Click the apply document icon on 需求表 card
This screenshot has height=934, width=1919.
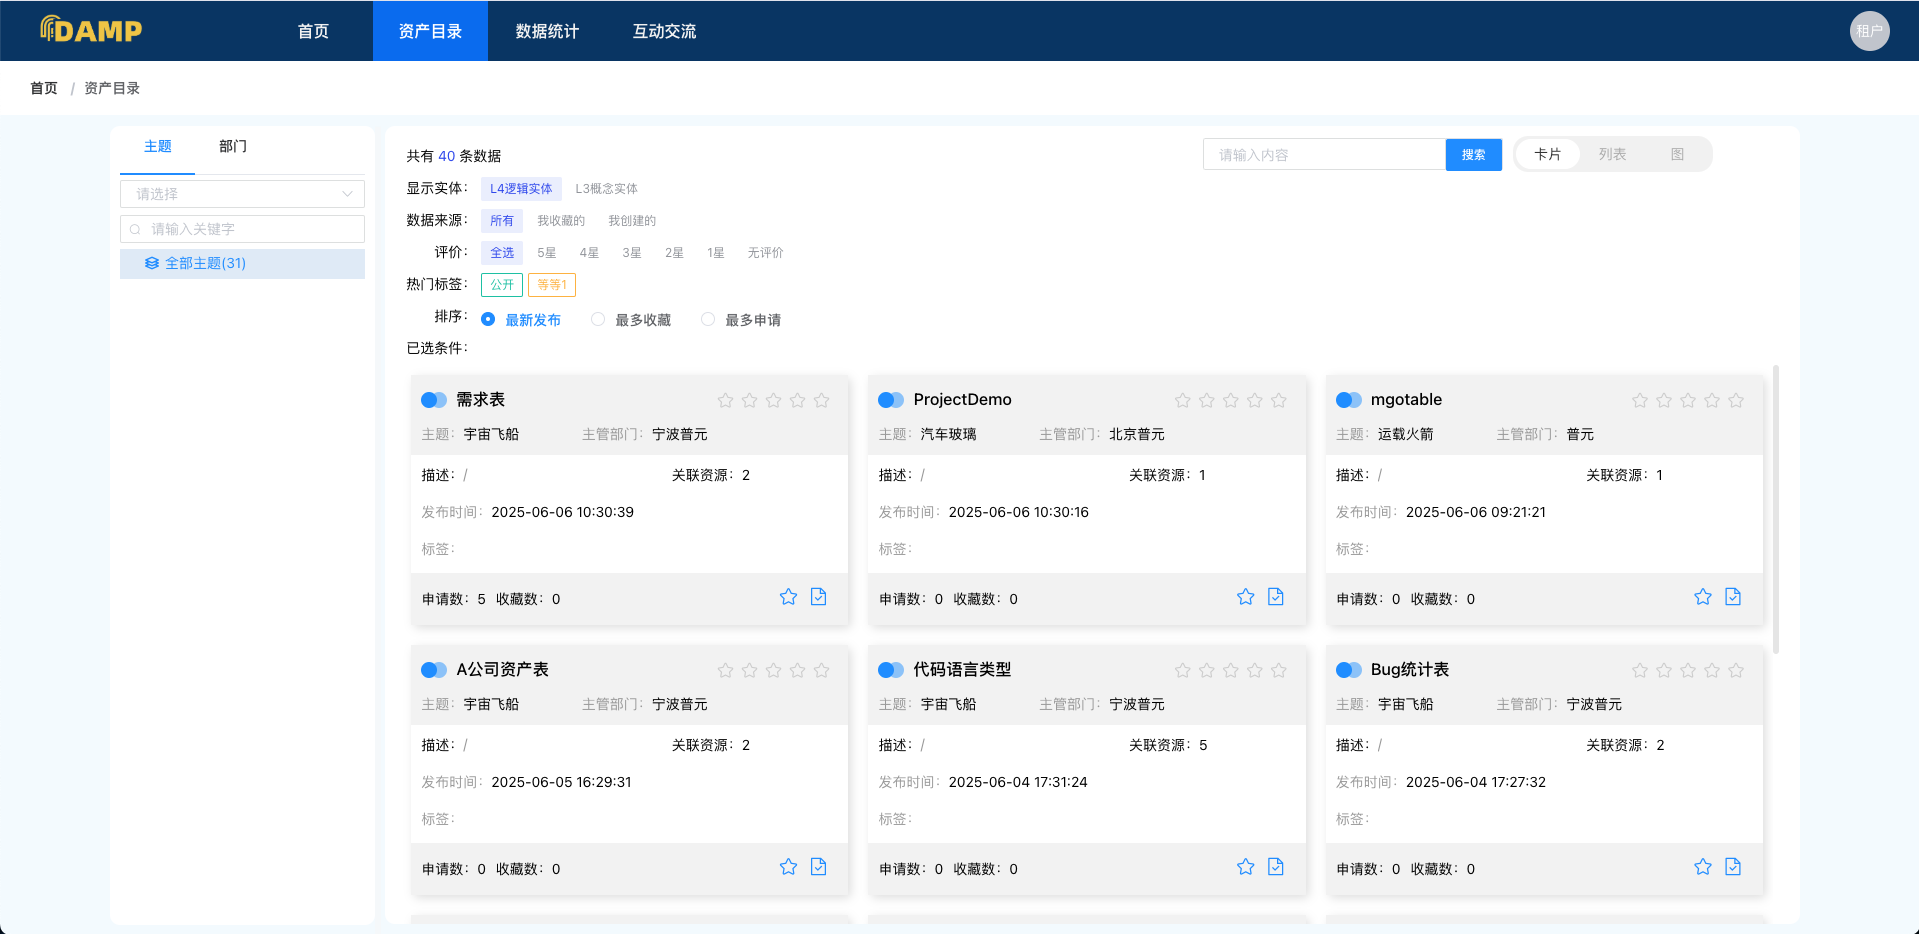click(x=818, y=597)
